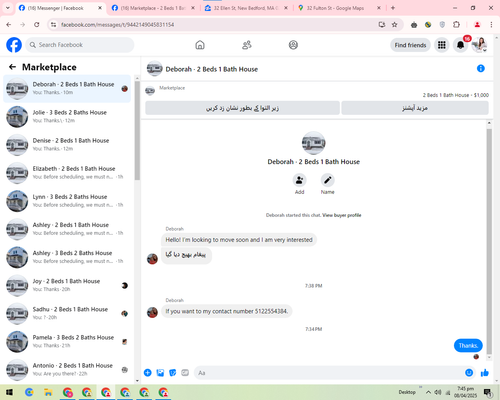Click the large listing thumbnail in chat
This screenshot has height=400, width=500.
click(313, 143)
